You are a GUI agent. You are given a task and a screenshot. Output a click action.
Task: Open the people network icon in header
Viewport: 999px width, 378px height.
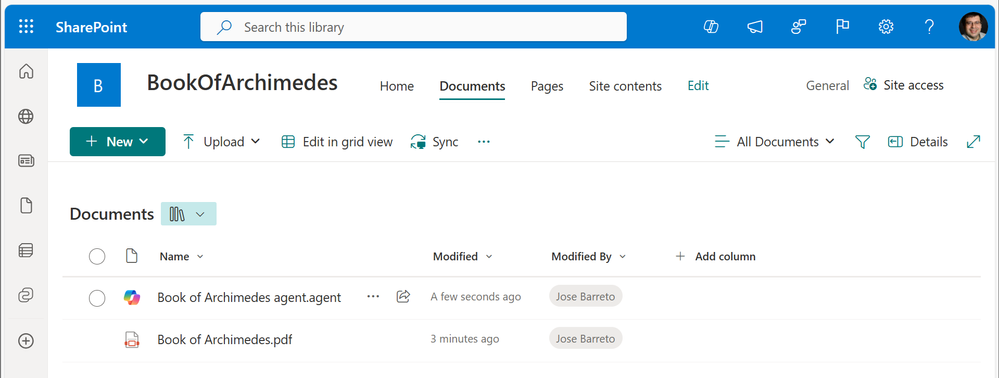coord(798,27)
